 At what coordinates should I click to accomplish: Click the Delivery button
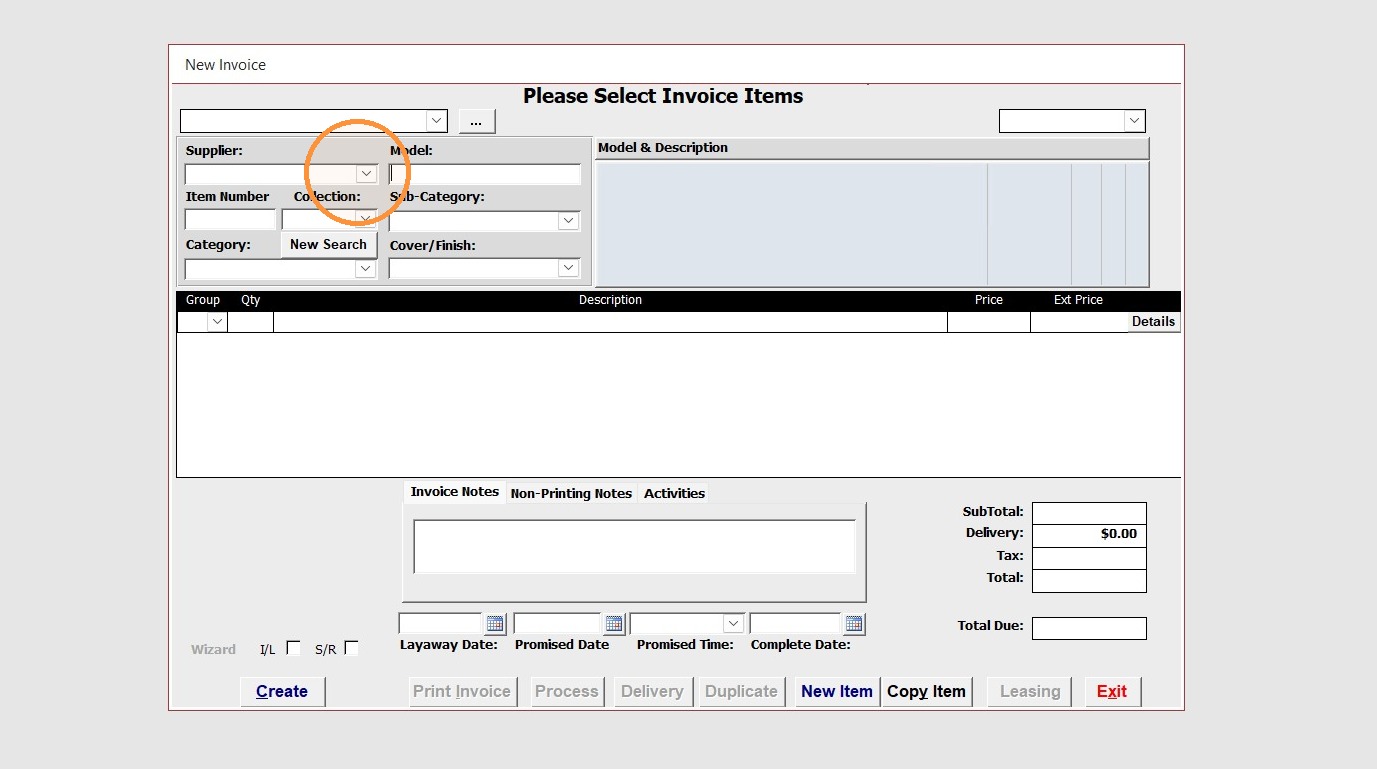pyautogui.click(x=652, y=691)
